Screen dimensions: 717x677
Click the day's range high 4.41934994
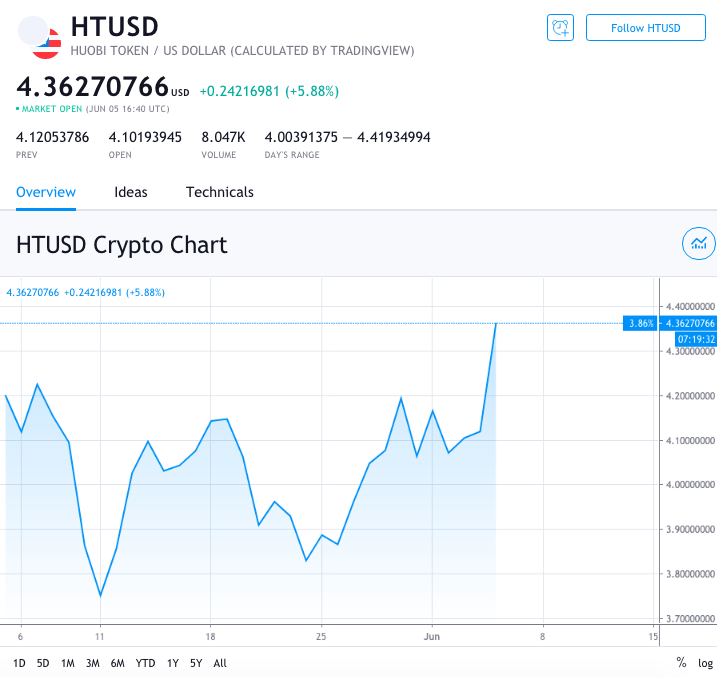pyautogui.click(x=394, y=137)
